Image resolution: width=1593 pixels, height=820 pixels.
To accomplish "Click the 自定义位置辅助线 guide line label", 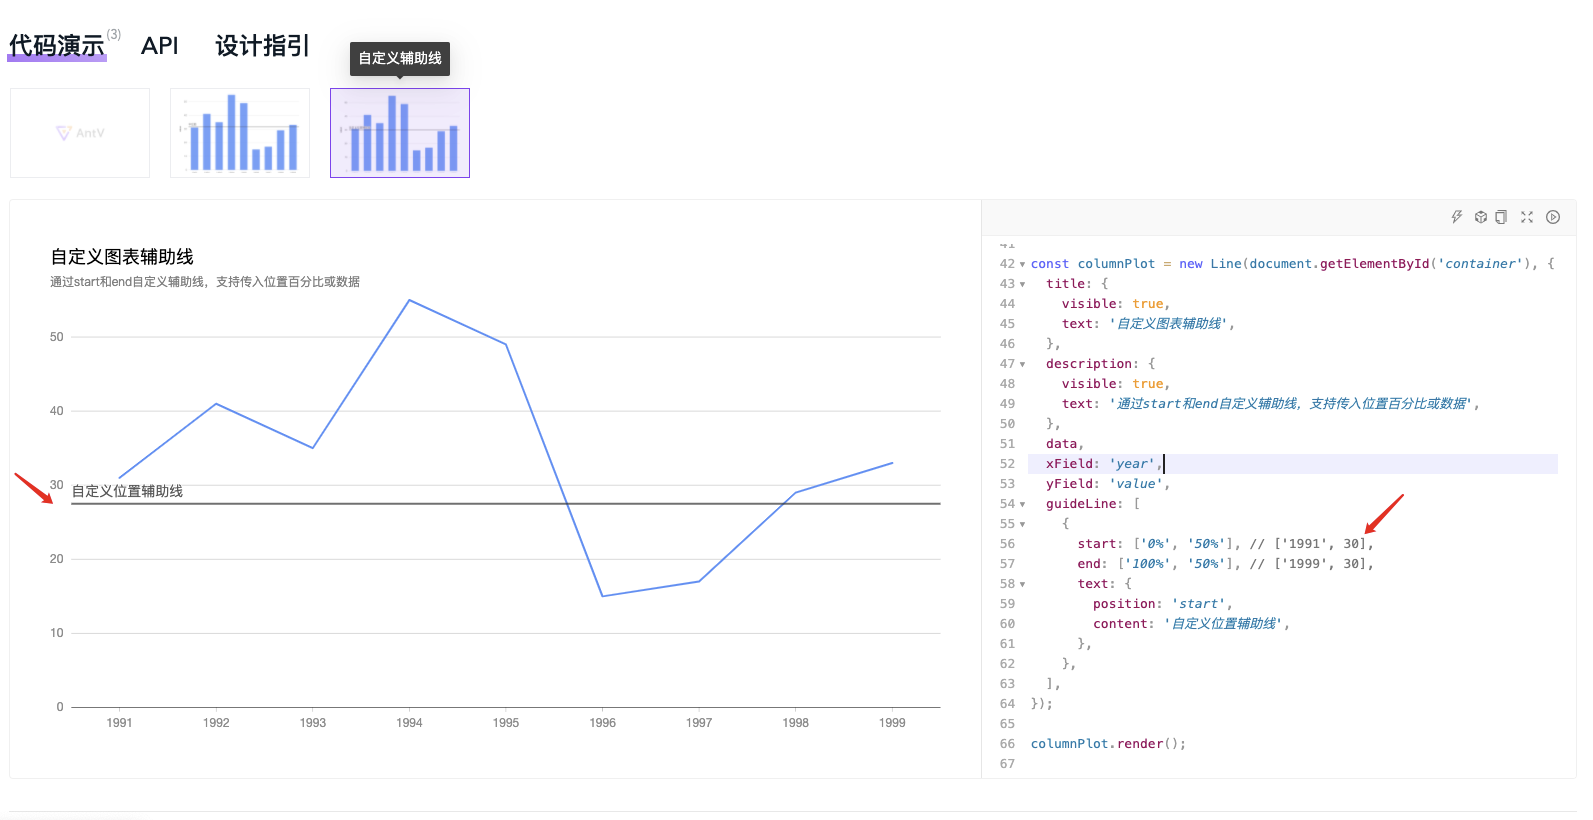I will pyautogui.click(x=127, y=491).
